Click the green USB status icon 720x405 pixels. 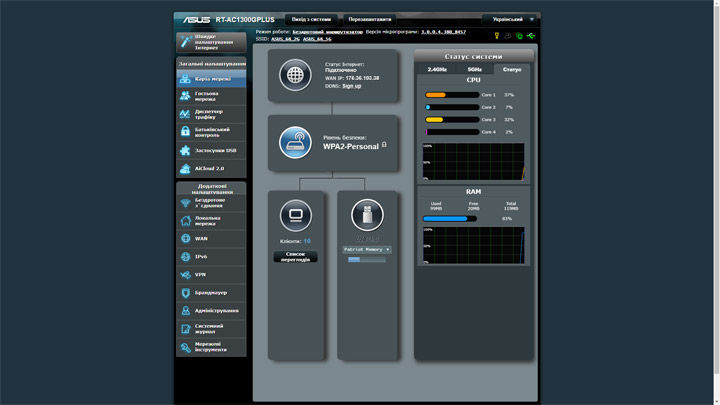pos(531,36)
